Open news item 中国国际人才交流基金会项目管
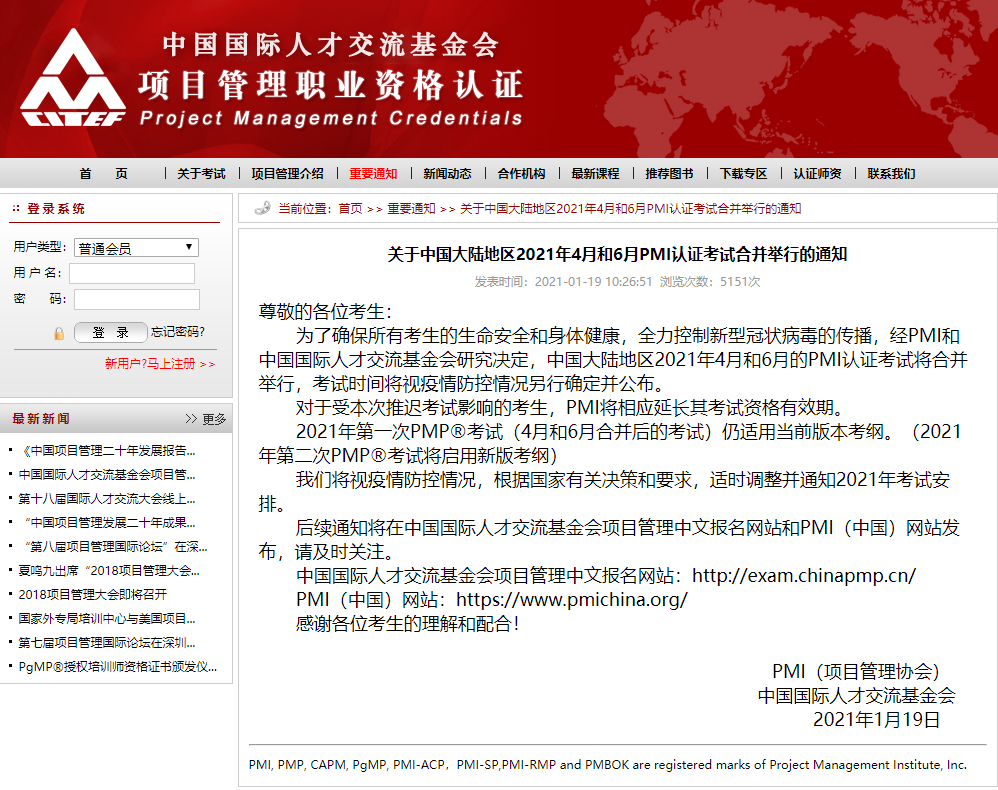 [x=107, y=475]
